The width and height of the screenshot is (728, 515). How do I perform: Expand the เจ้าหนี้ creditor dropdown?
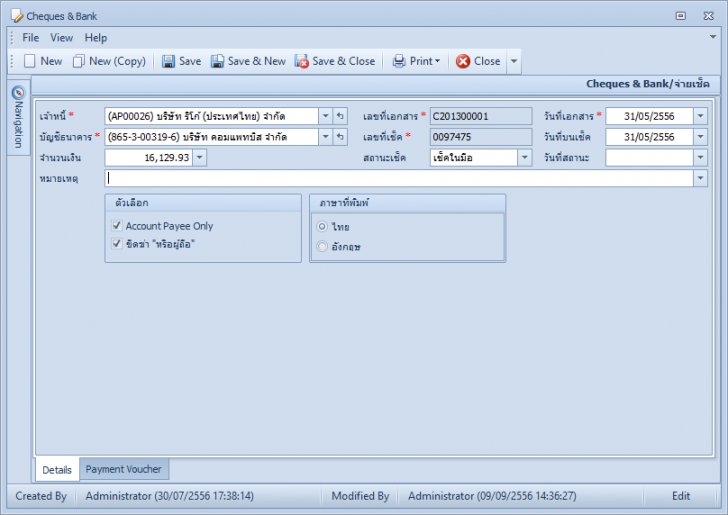[x=325, y=116]
